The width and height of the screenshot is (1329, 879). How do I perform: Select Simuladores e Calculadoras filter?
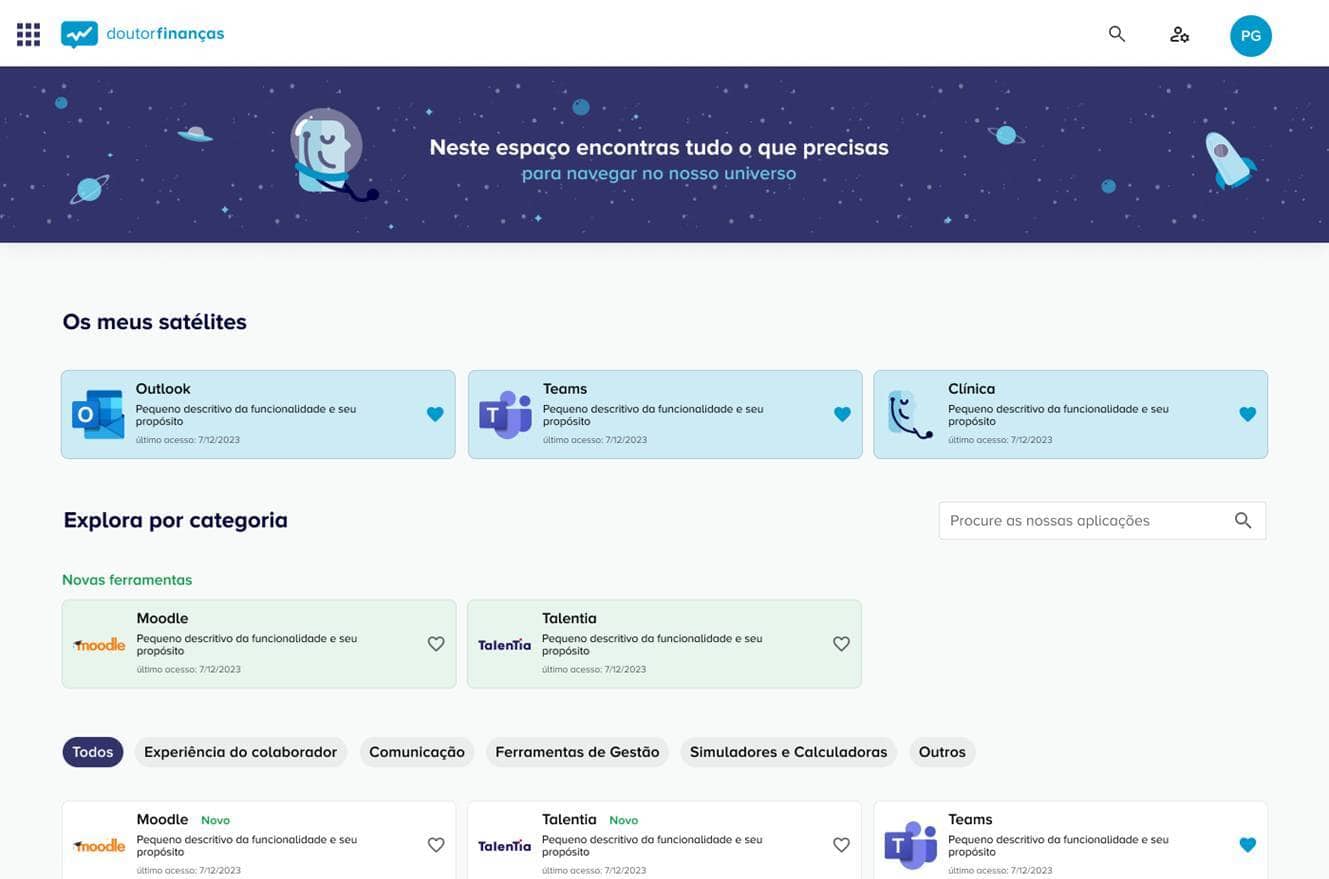pyautogui.click(x=788, y=752)
